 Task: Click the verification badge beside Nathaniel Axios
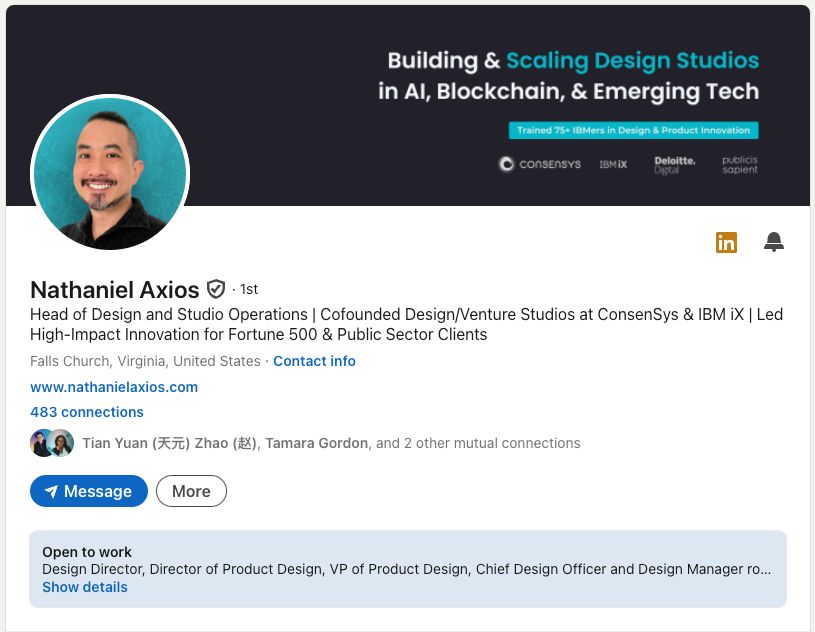point(216,289)
